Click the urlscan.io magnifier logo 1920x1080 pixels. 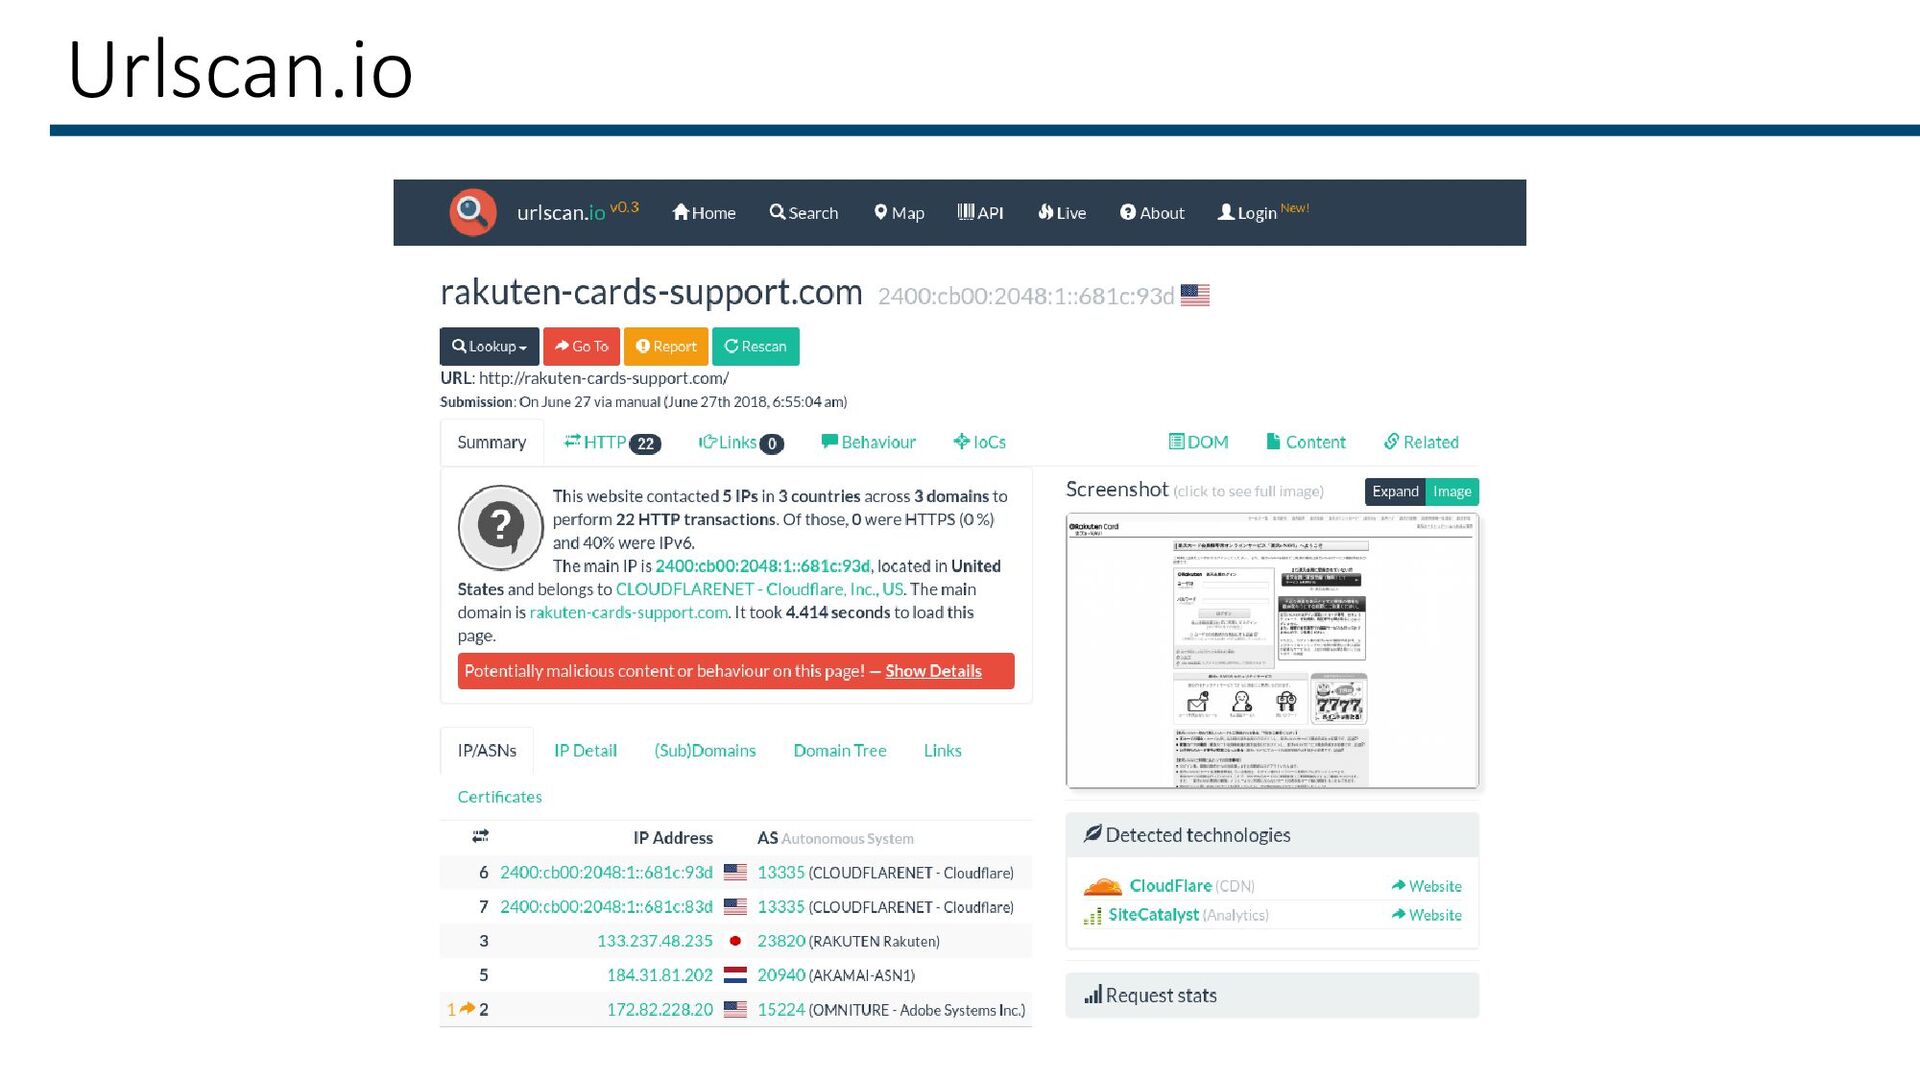point(473,212)
